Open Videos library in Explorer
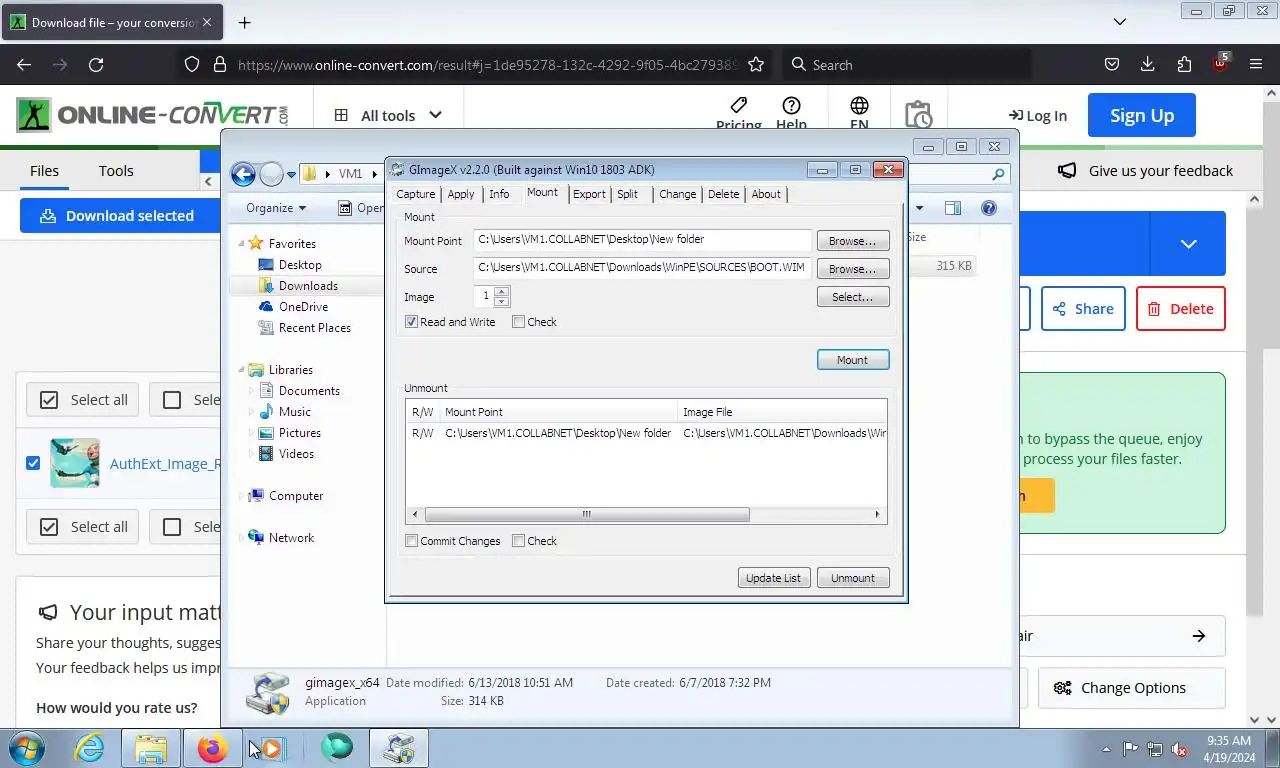This screenshot has height=768, width=1280. point(296,454)
